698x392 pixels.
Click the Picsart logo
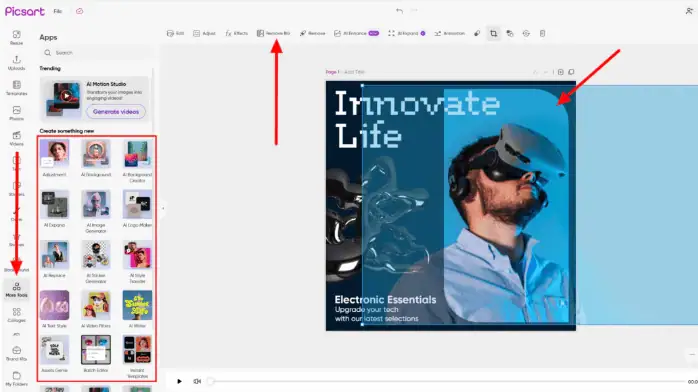24,12
